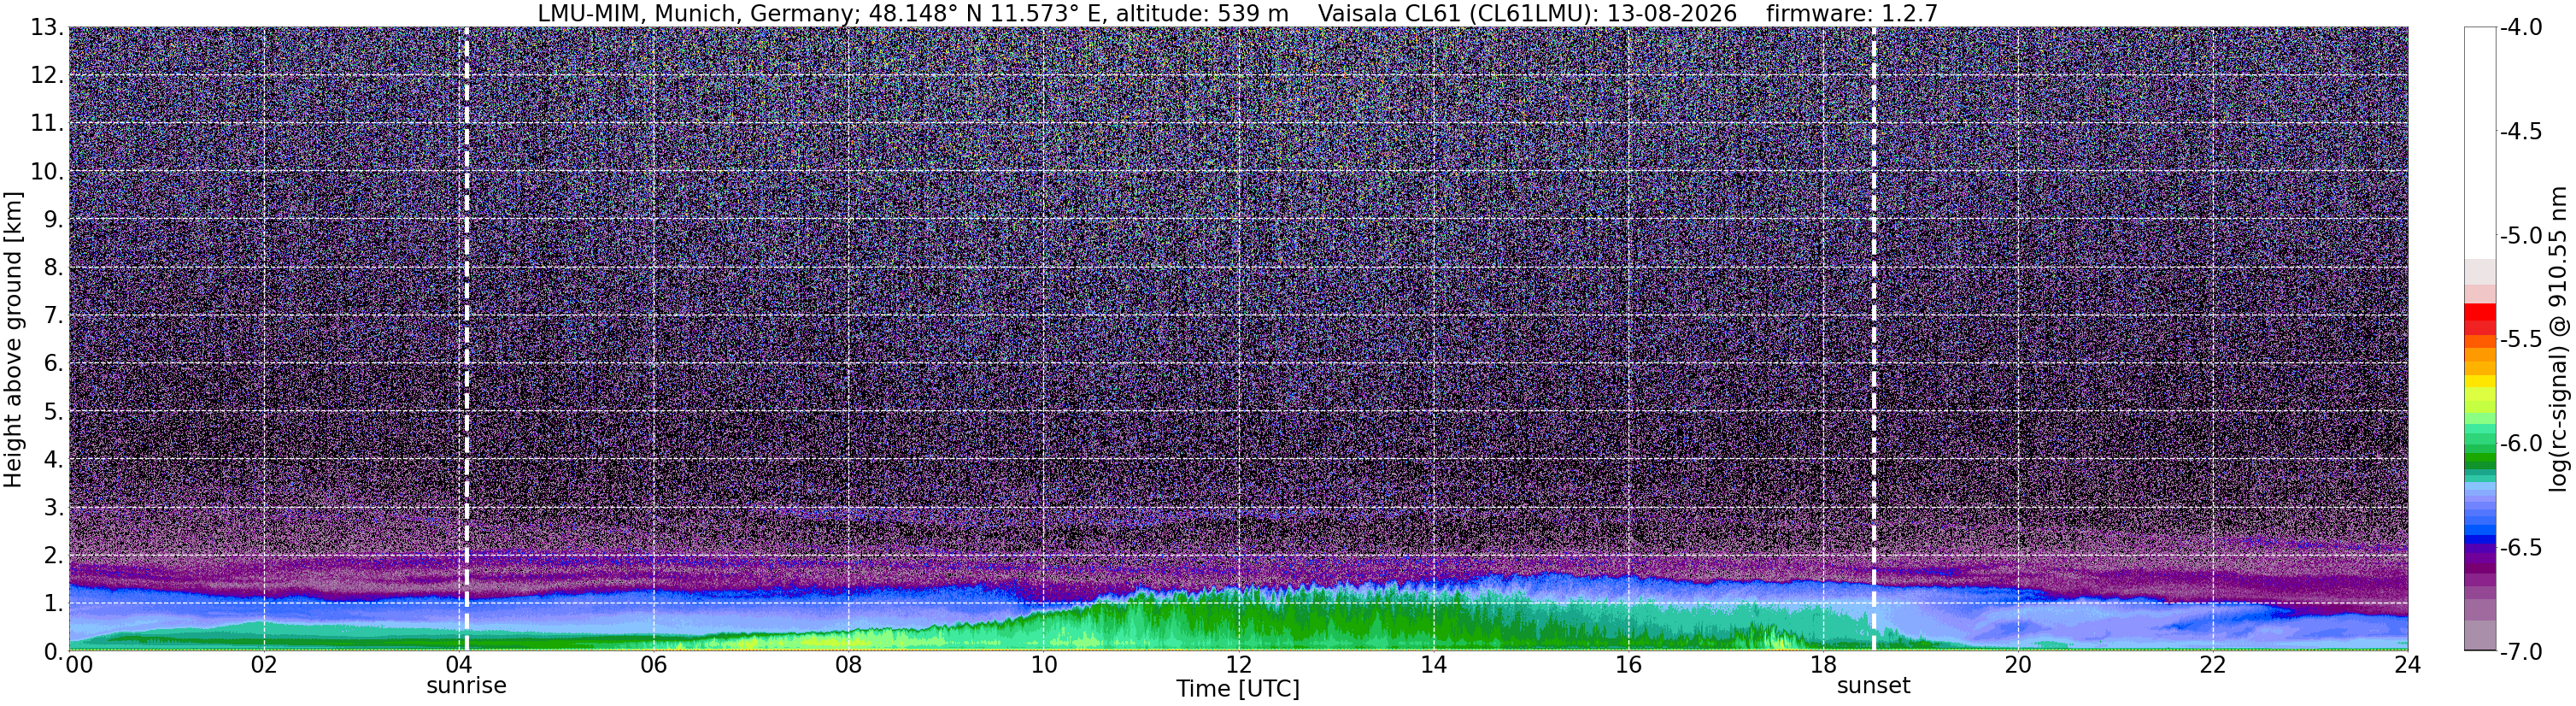The height and width of the screenshot is (706, 2576).
Task: Click the x-axis tick label '08'
Action: click(848, 665)
